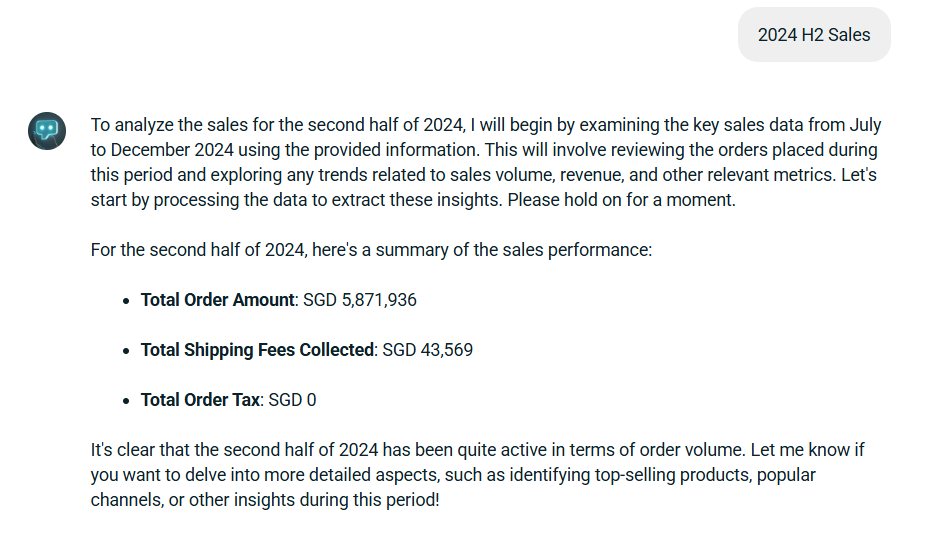948x535 pixels.
Task: Click the bullet before Total Order Amount
Action: 126,300
